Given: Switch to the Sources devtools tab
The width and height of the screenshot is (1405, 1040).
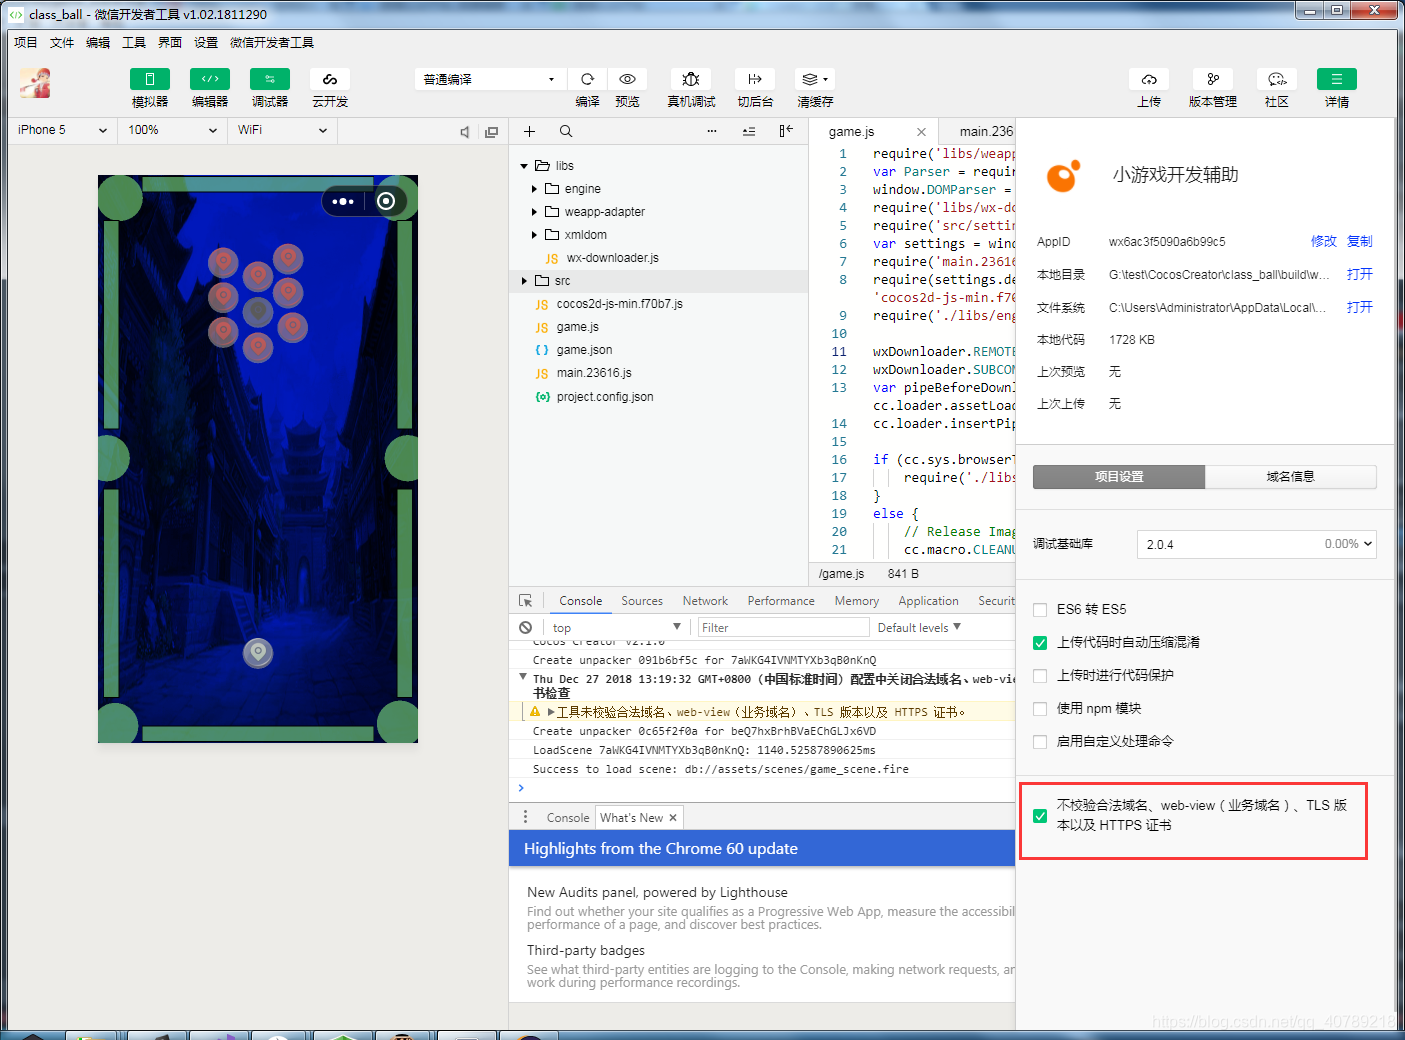Looking at the screenshot, I should point(642,601).
